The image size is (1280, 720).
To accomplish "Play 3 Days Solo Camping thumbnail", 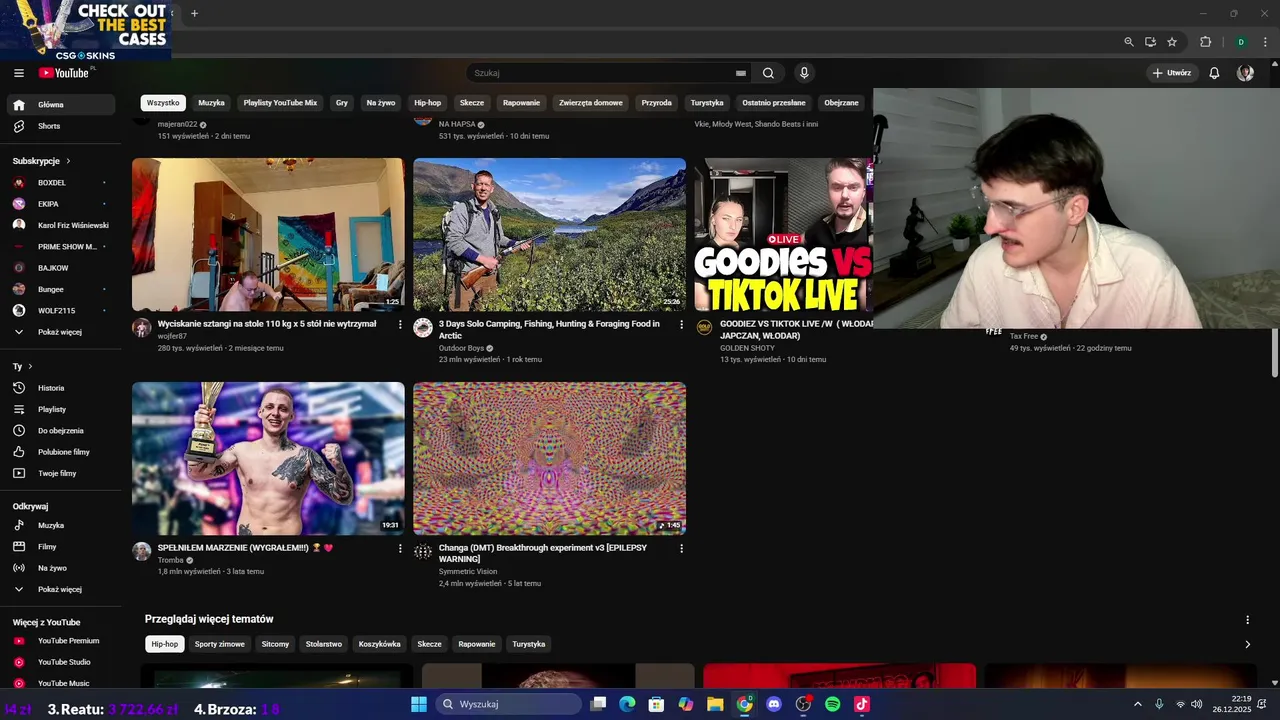I will pos(550,234).
